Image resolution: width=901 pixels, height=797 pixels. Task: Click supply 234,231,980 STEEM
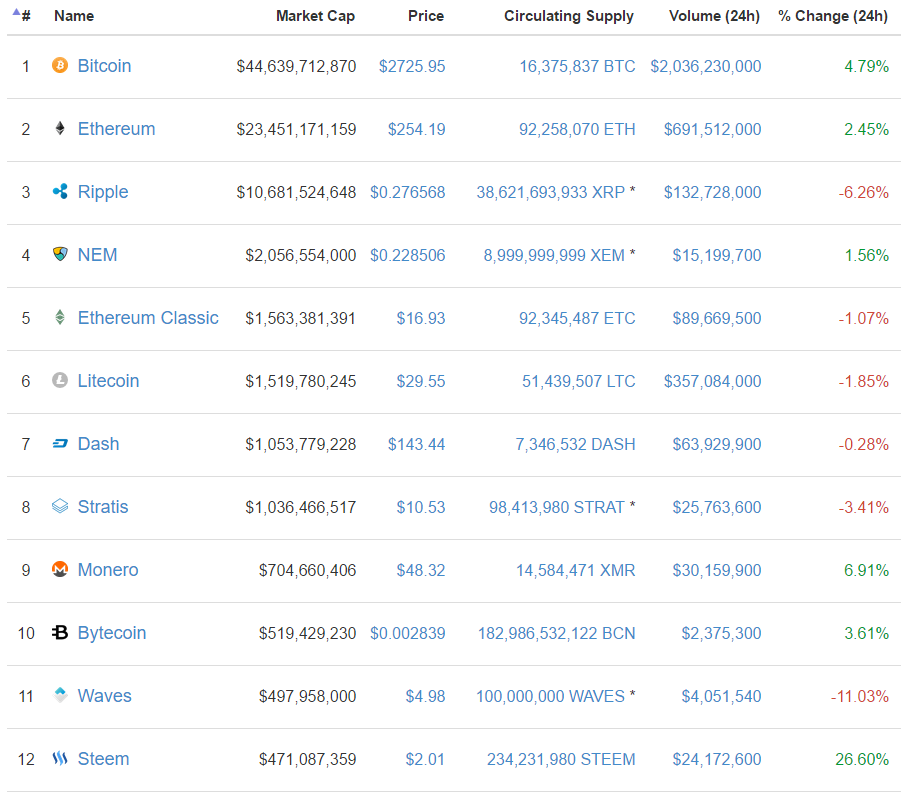[561, 759]
